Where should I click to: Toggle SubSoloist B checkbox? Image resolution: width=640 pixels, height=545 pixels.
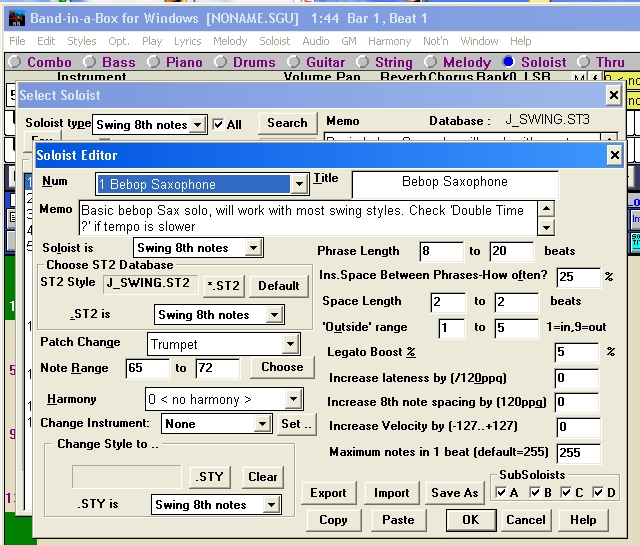point(535,492)
